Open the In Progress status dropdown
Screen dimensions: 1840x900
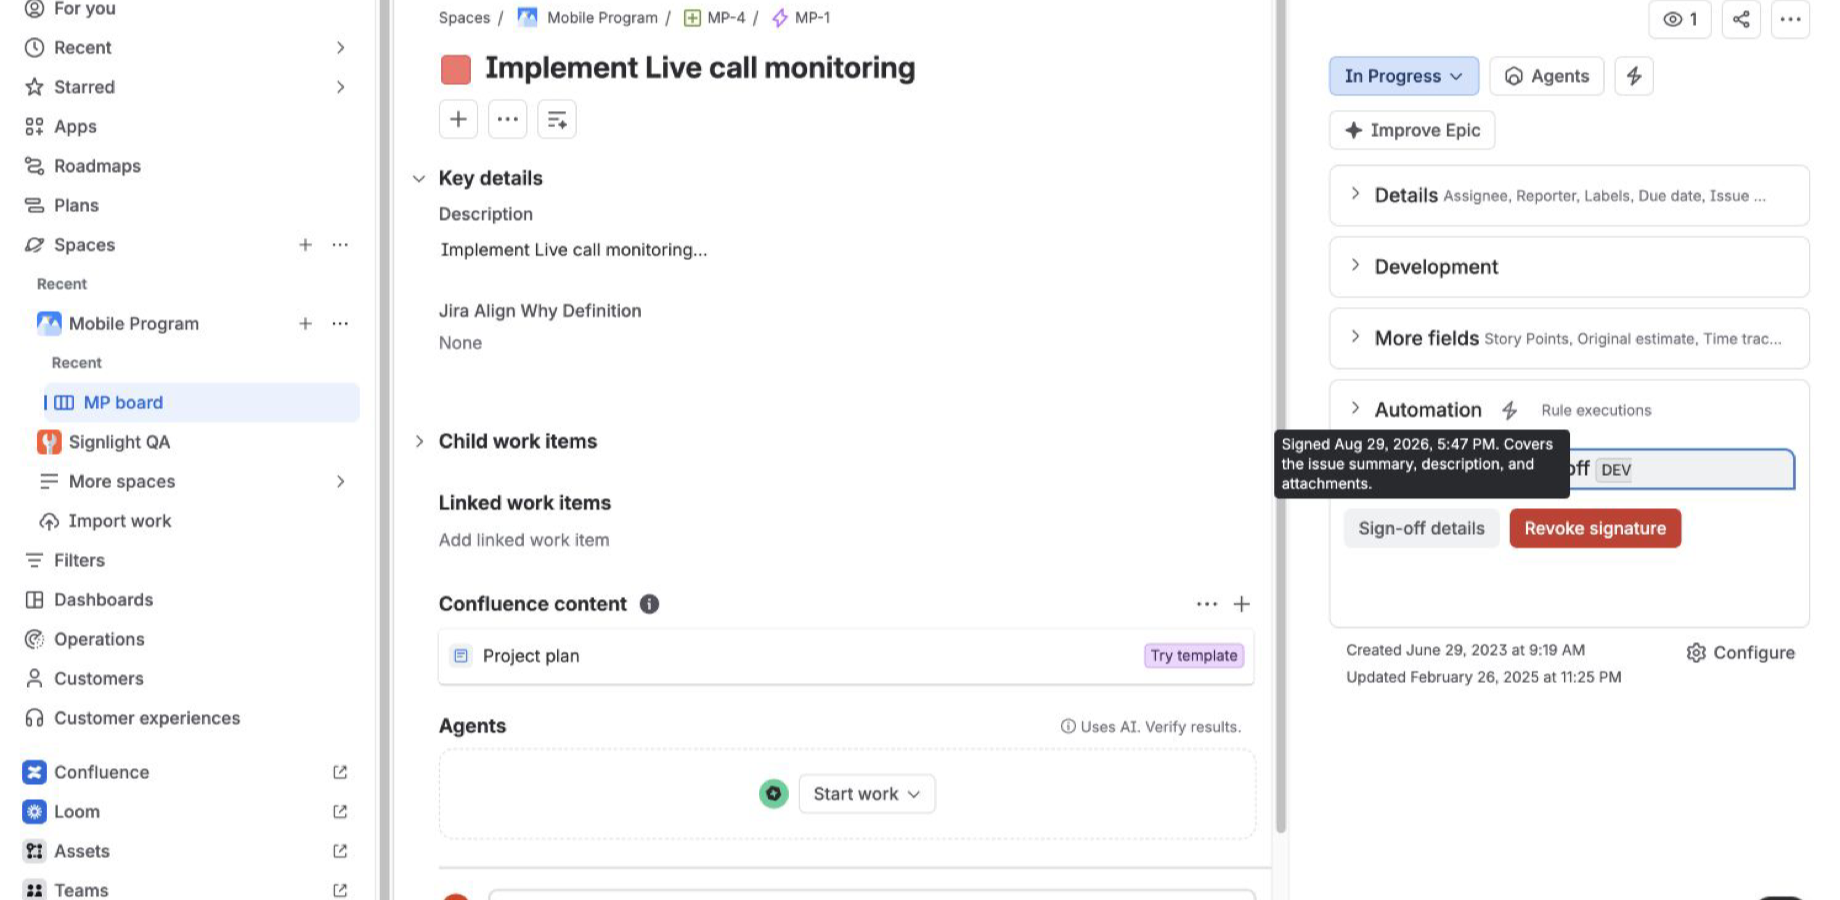click(x=1404, y=77)
